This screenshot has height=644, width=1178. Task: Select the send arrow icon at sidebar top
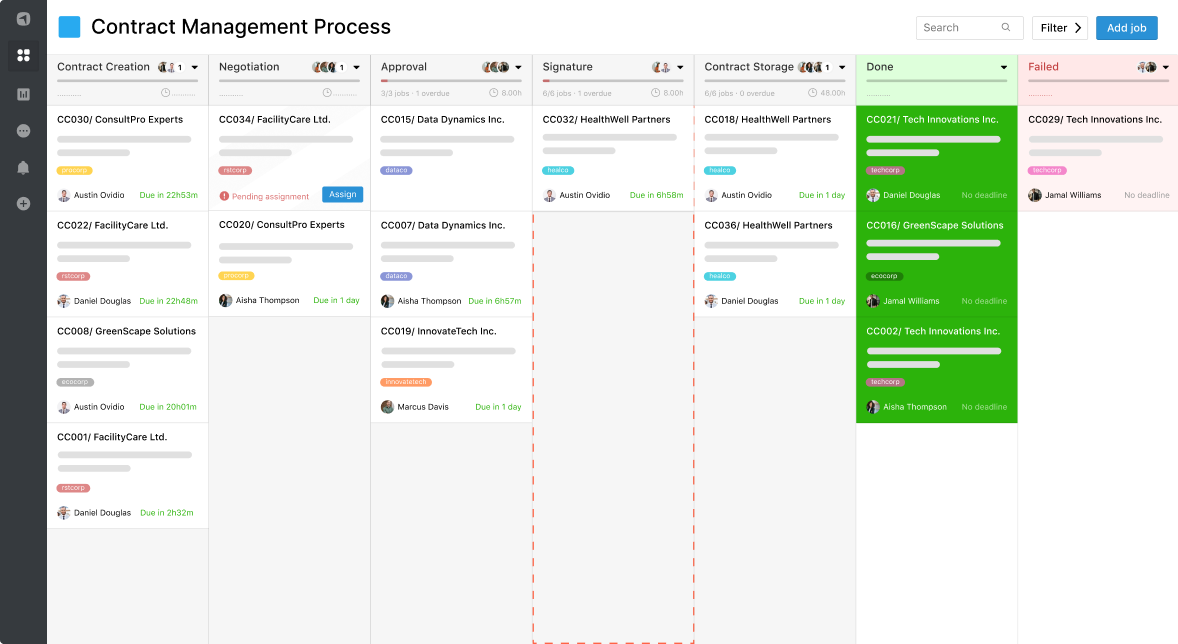(22, 18)
